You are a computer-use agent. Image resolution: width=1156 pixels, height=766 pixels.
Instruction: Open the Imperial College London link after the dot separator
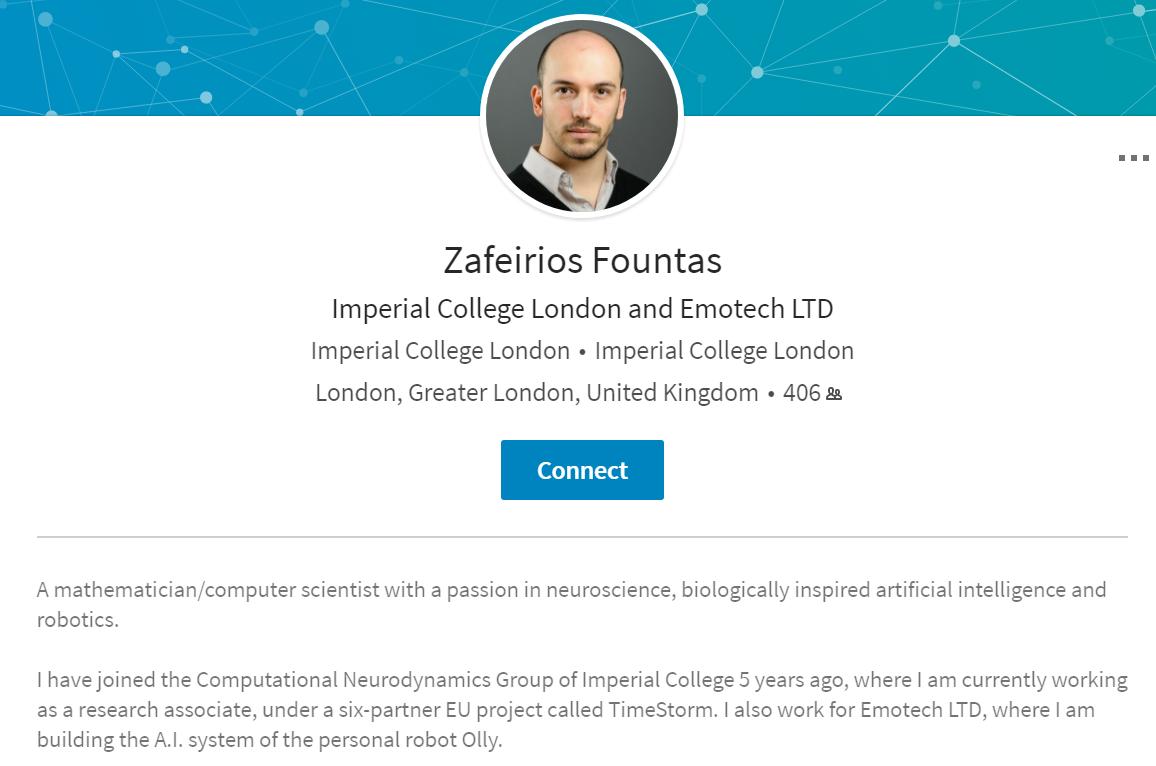[724, 351]
